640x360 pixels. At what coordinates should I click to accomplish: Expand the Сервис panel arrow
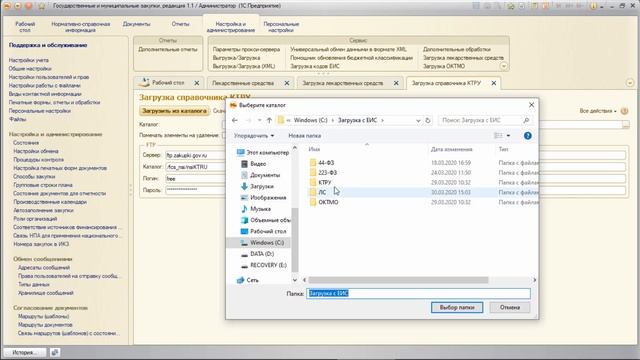(504, 66)
